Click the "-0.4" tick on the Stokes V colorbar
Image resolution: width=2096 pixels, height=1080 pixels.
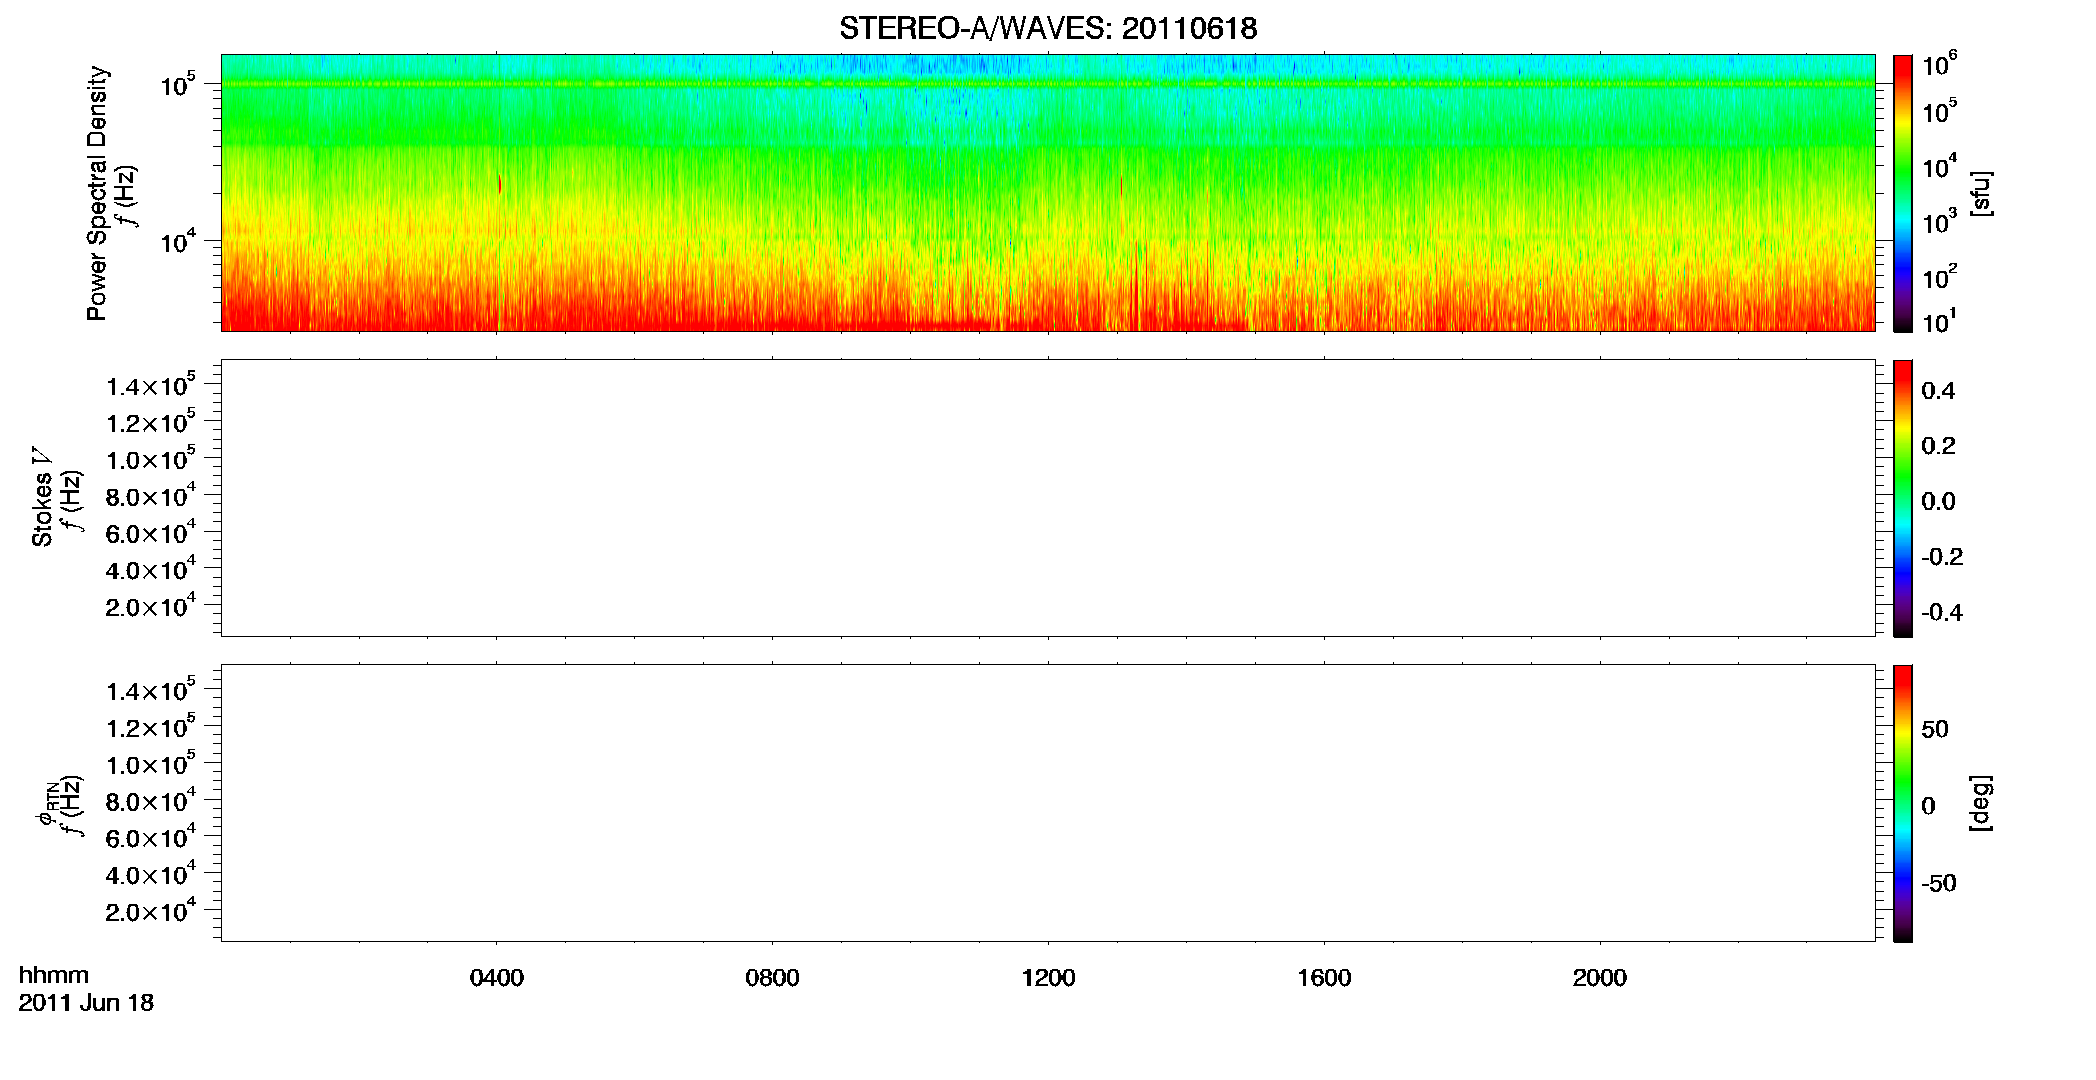[x=1942, y=612]
